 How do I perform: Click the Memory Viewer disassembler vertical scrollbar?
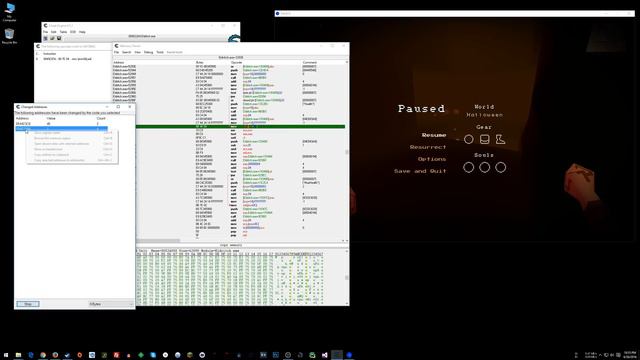(x=347, y=151)
